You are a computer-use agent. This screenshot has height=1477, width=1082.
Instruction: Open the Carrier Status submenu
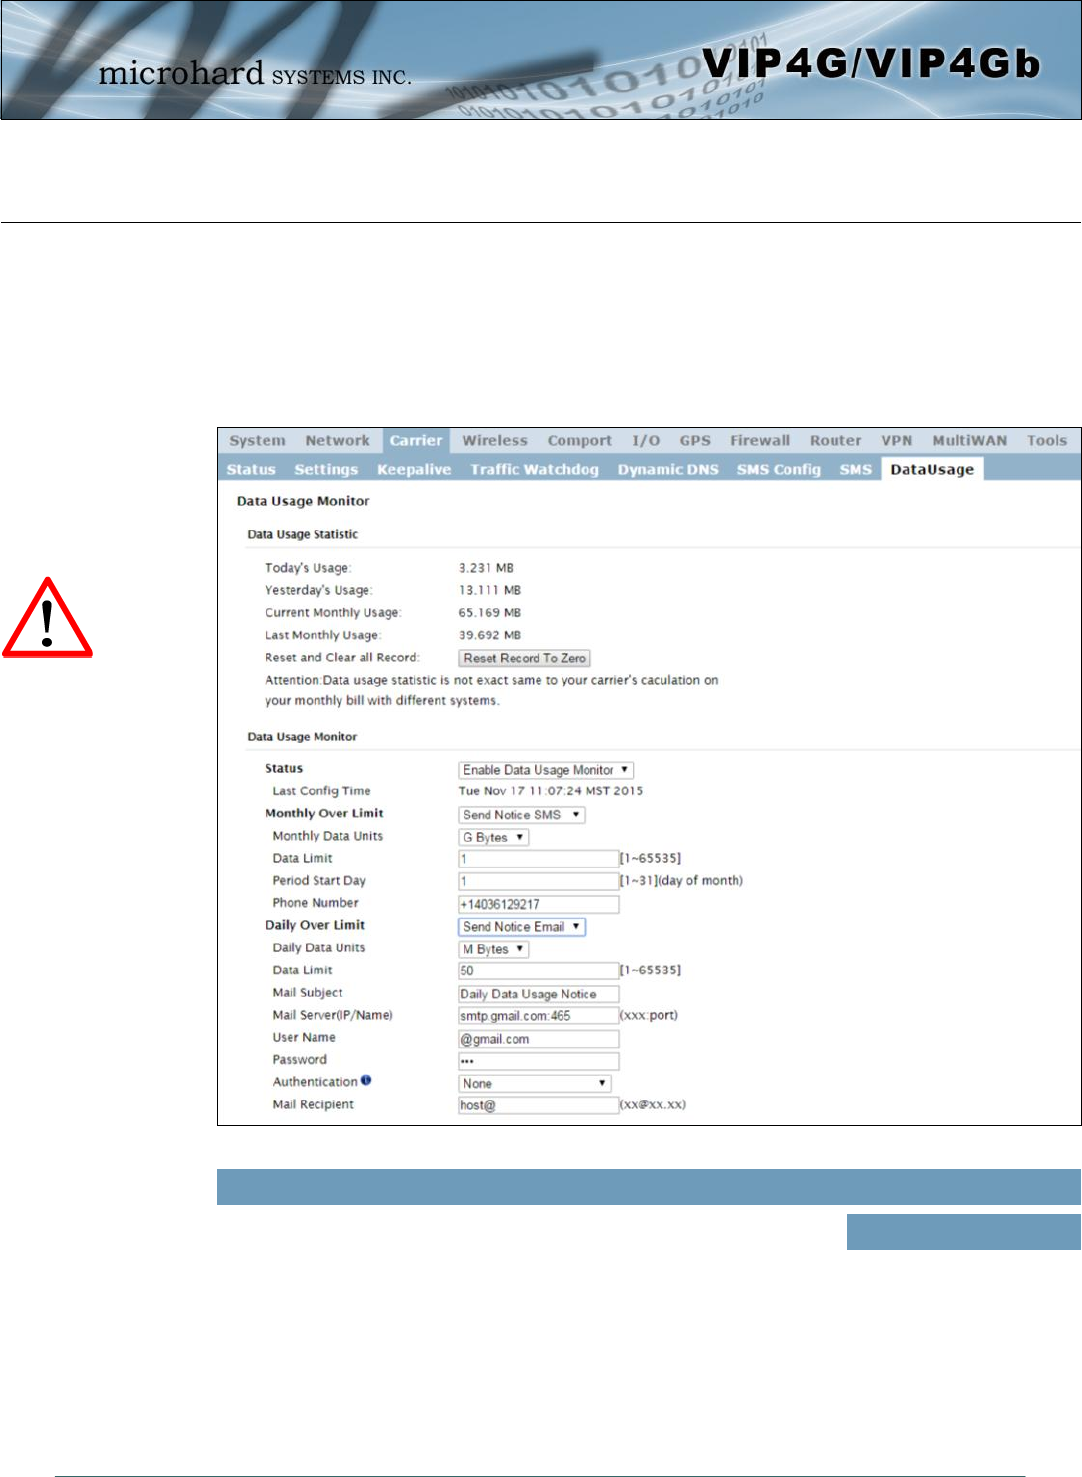point(251,470)
